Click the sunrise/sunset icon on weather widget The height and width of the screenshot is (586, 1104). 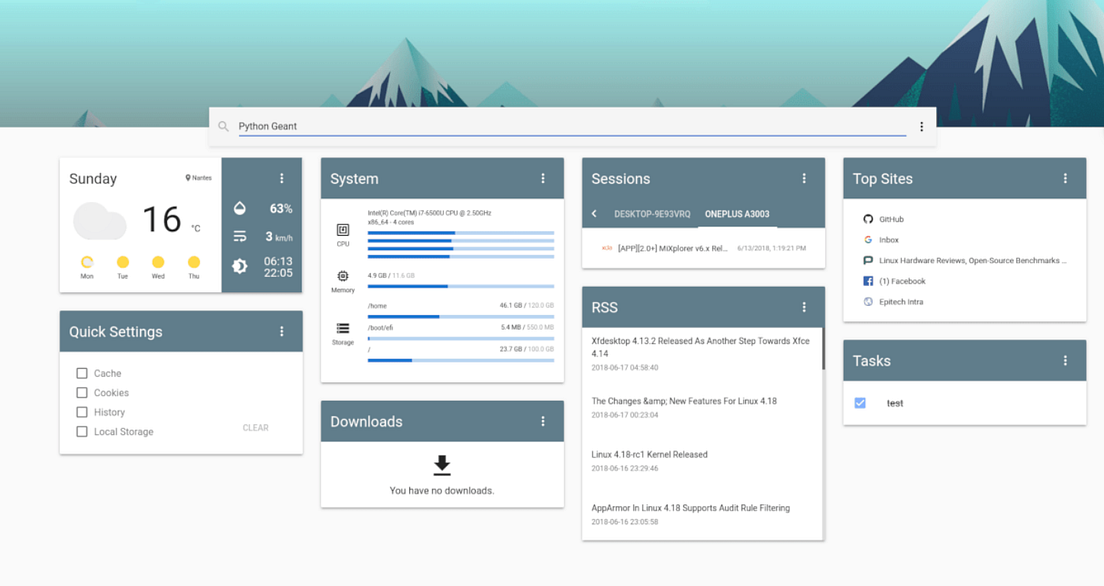pos(240,267)
